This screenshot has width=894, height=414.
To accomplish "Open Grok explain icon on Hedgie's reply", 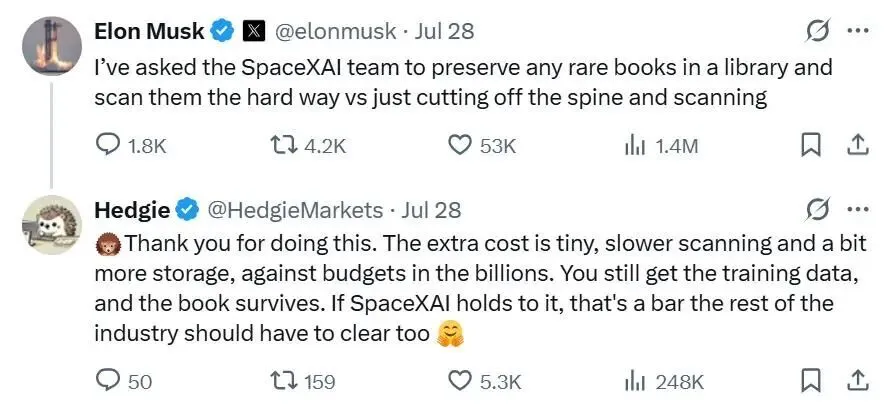I will point(816,211).
